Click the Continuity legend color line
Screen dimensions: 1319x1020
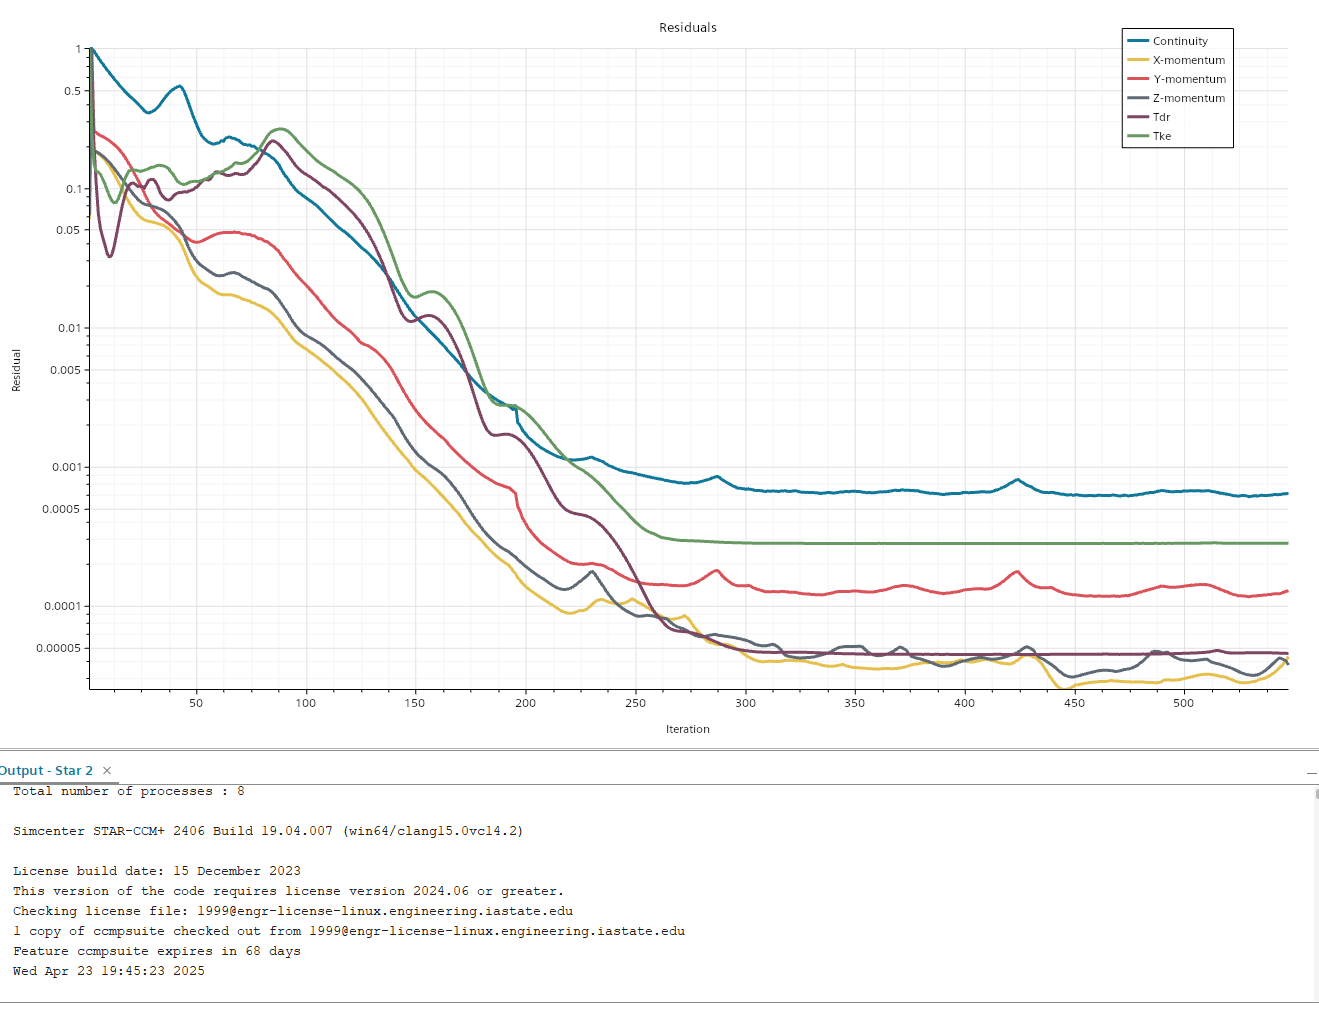pos(1138,41)
